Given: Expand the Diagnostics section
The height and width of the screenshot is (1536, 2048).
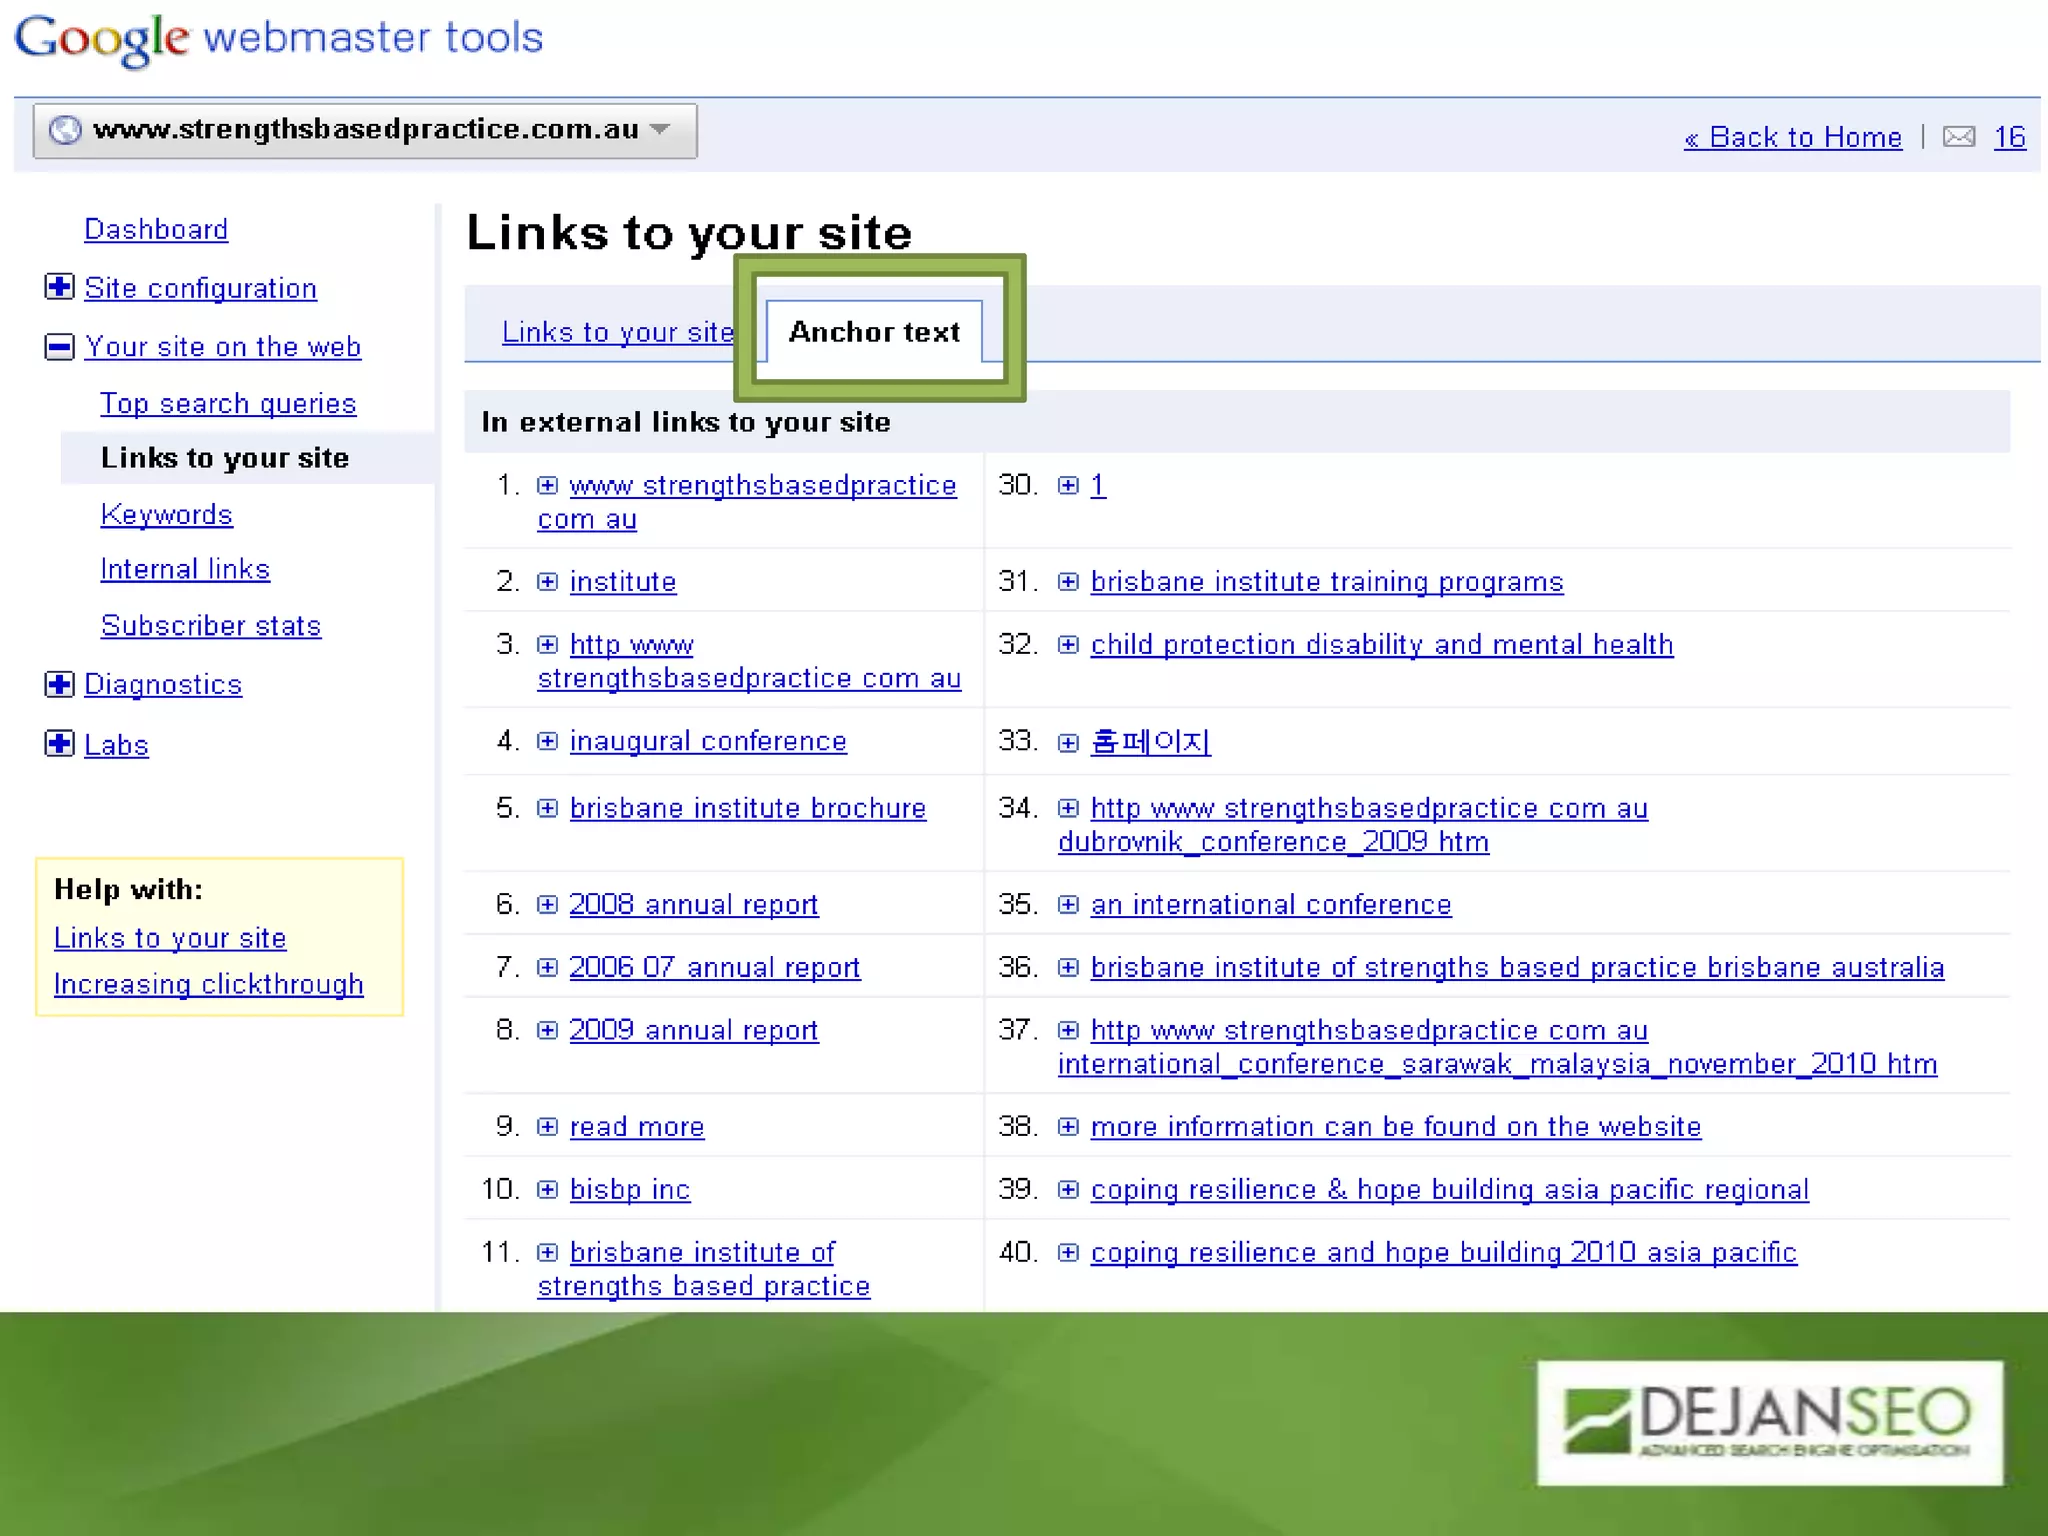Looking at the screenshot, I should click(59, 684).
